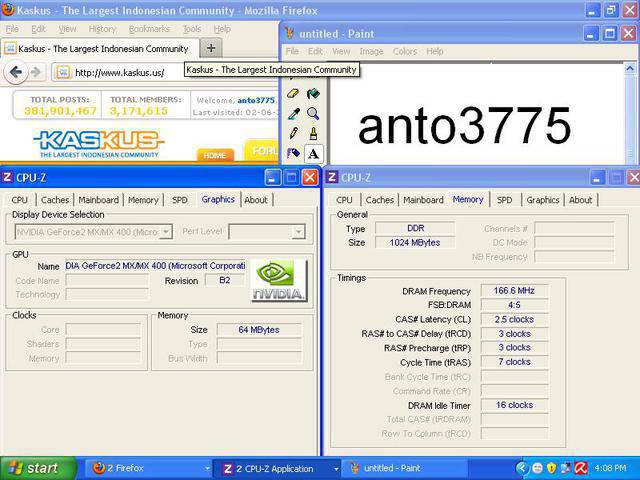Switch to untitled - Paint in the taskbar
The height and width of the screenshot is (480, 640).
(406, 468)
